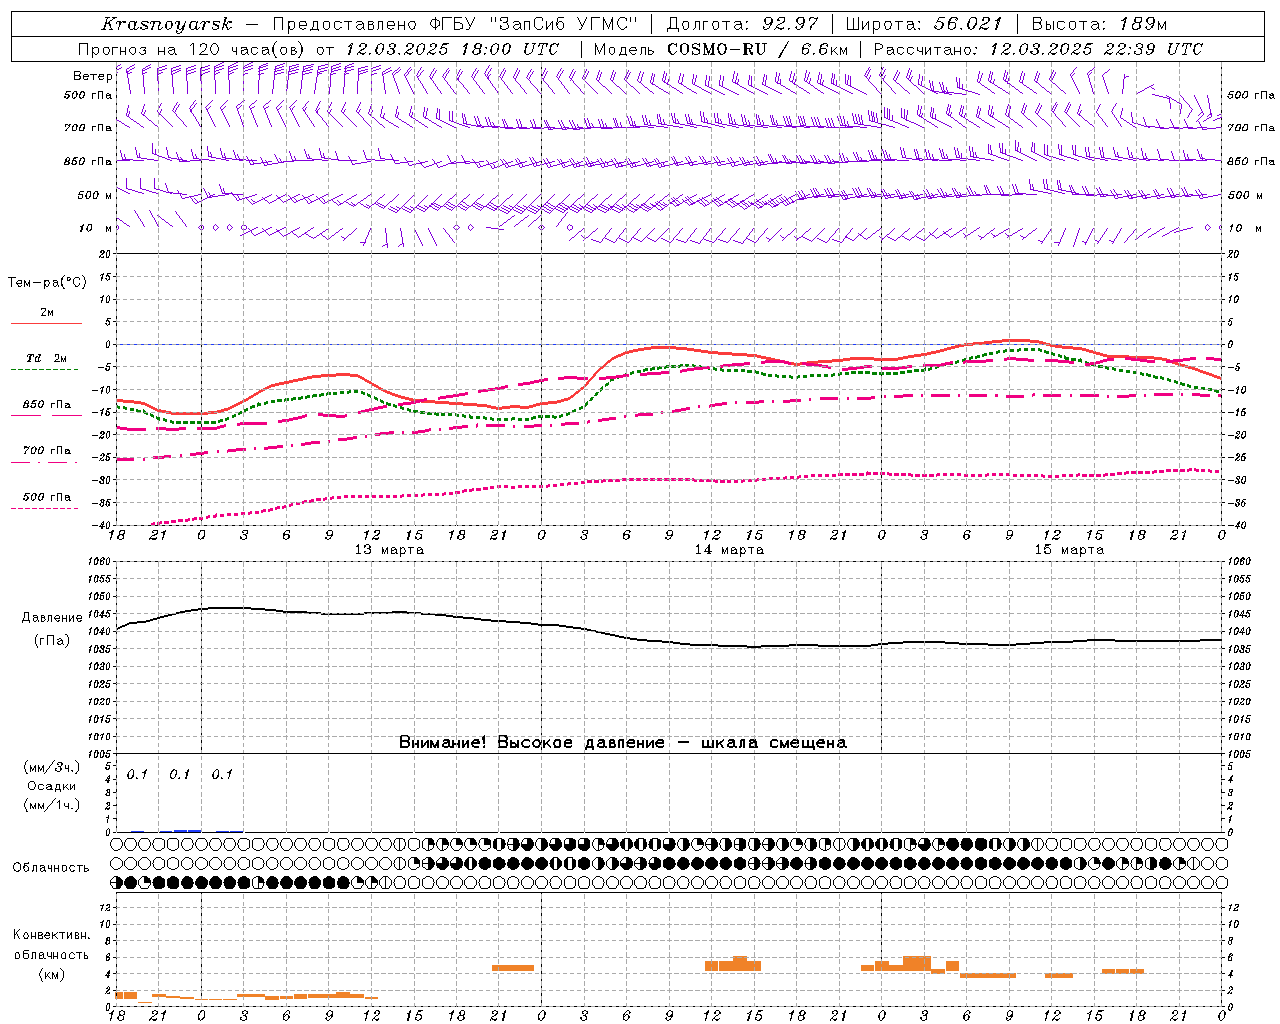Click the '500 гПа' label in the temperature legend
Screen dimensions: 1280x1024
(47, 497)
